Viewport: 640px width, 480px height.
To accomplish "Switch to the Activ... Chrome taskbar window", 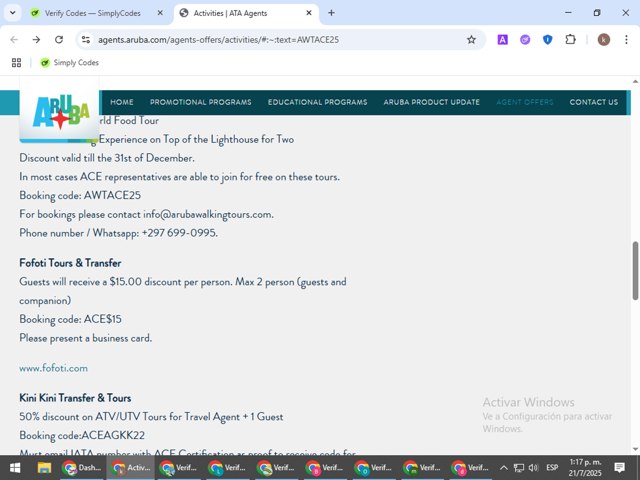I will point(131,468).
